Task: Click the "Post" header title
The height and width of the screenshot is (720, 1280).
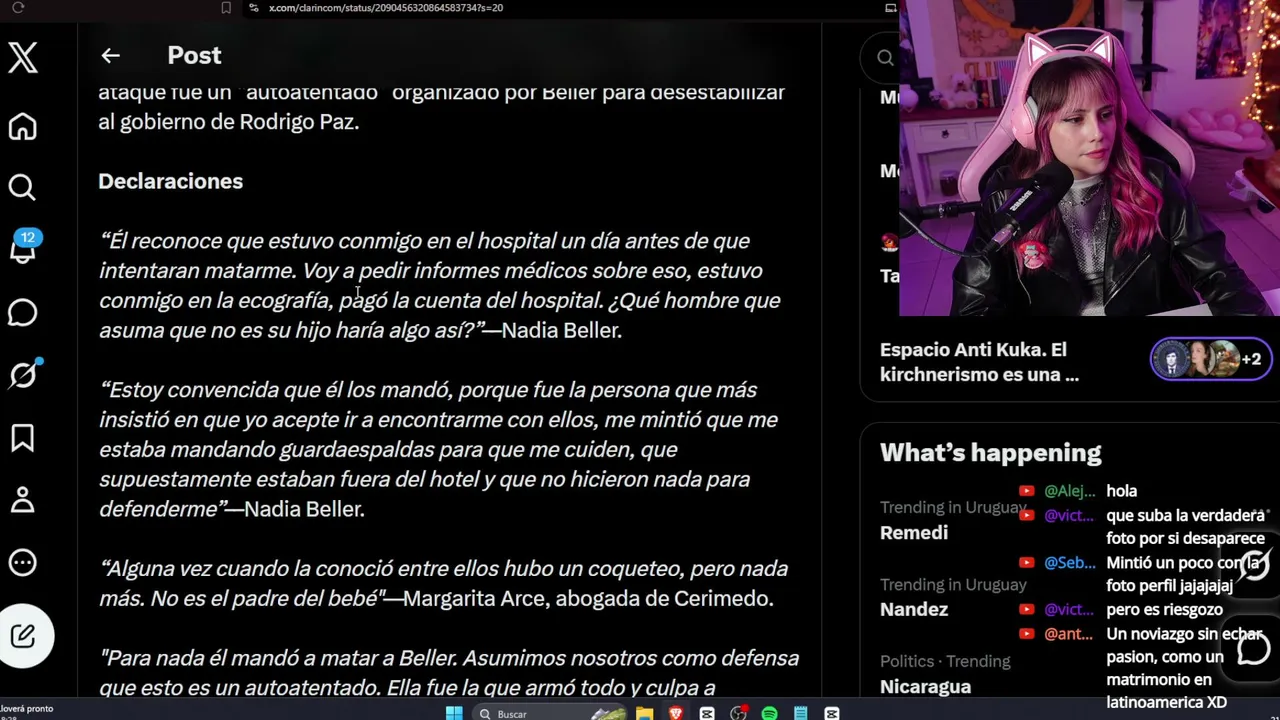Action: [x=194, y=56]
